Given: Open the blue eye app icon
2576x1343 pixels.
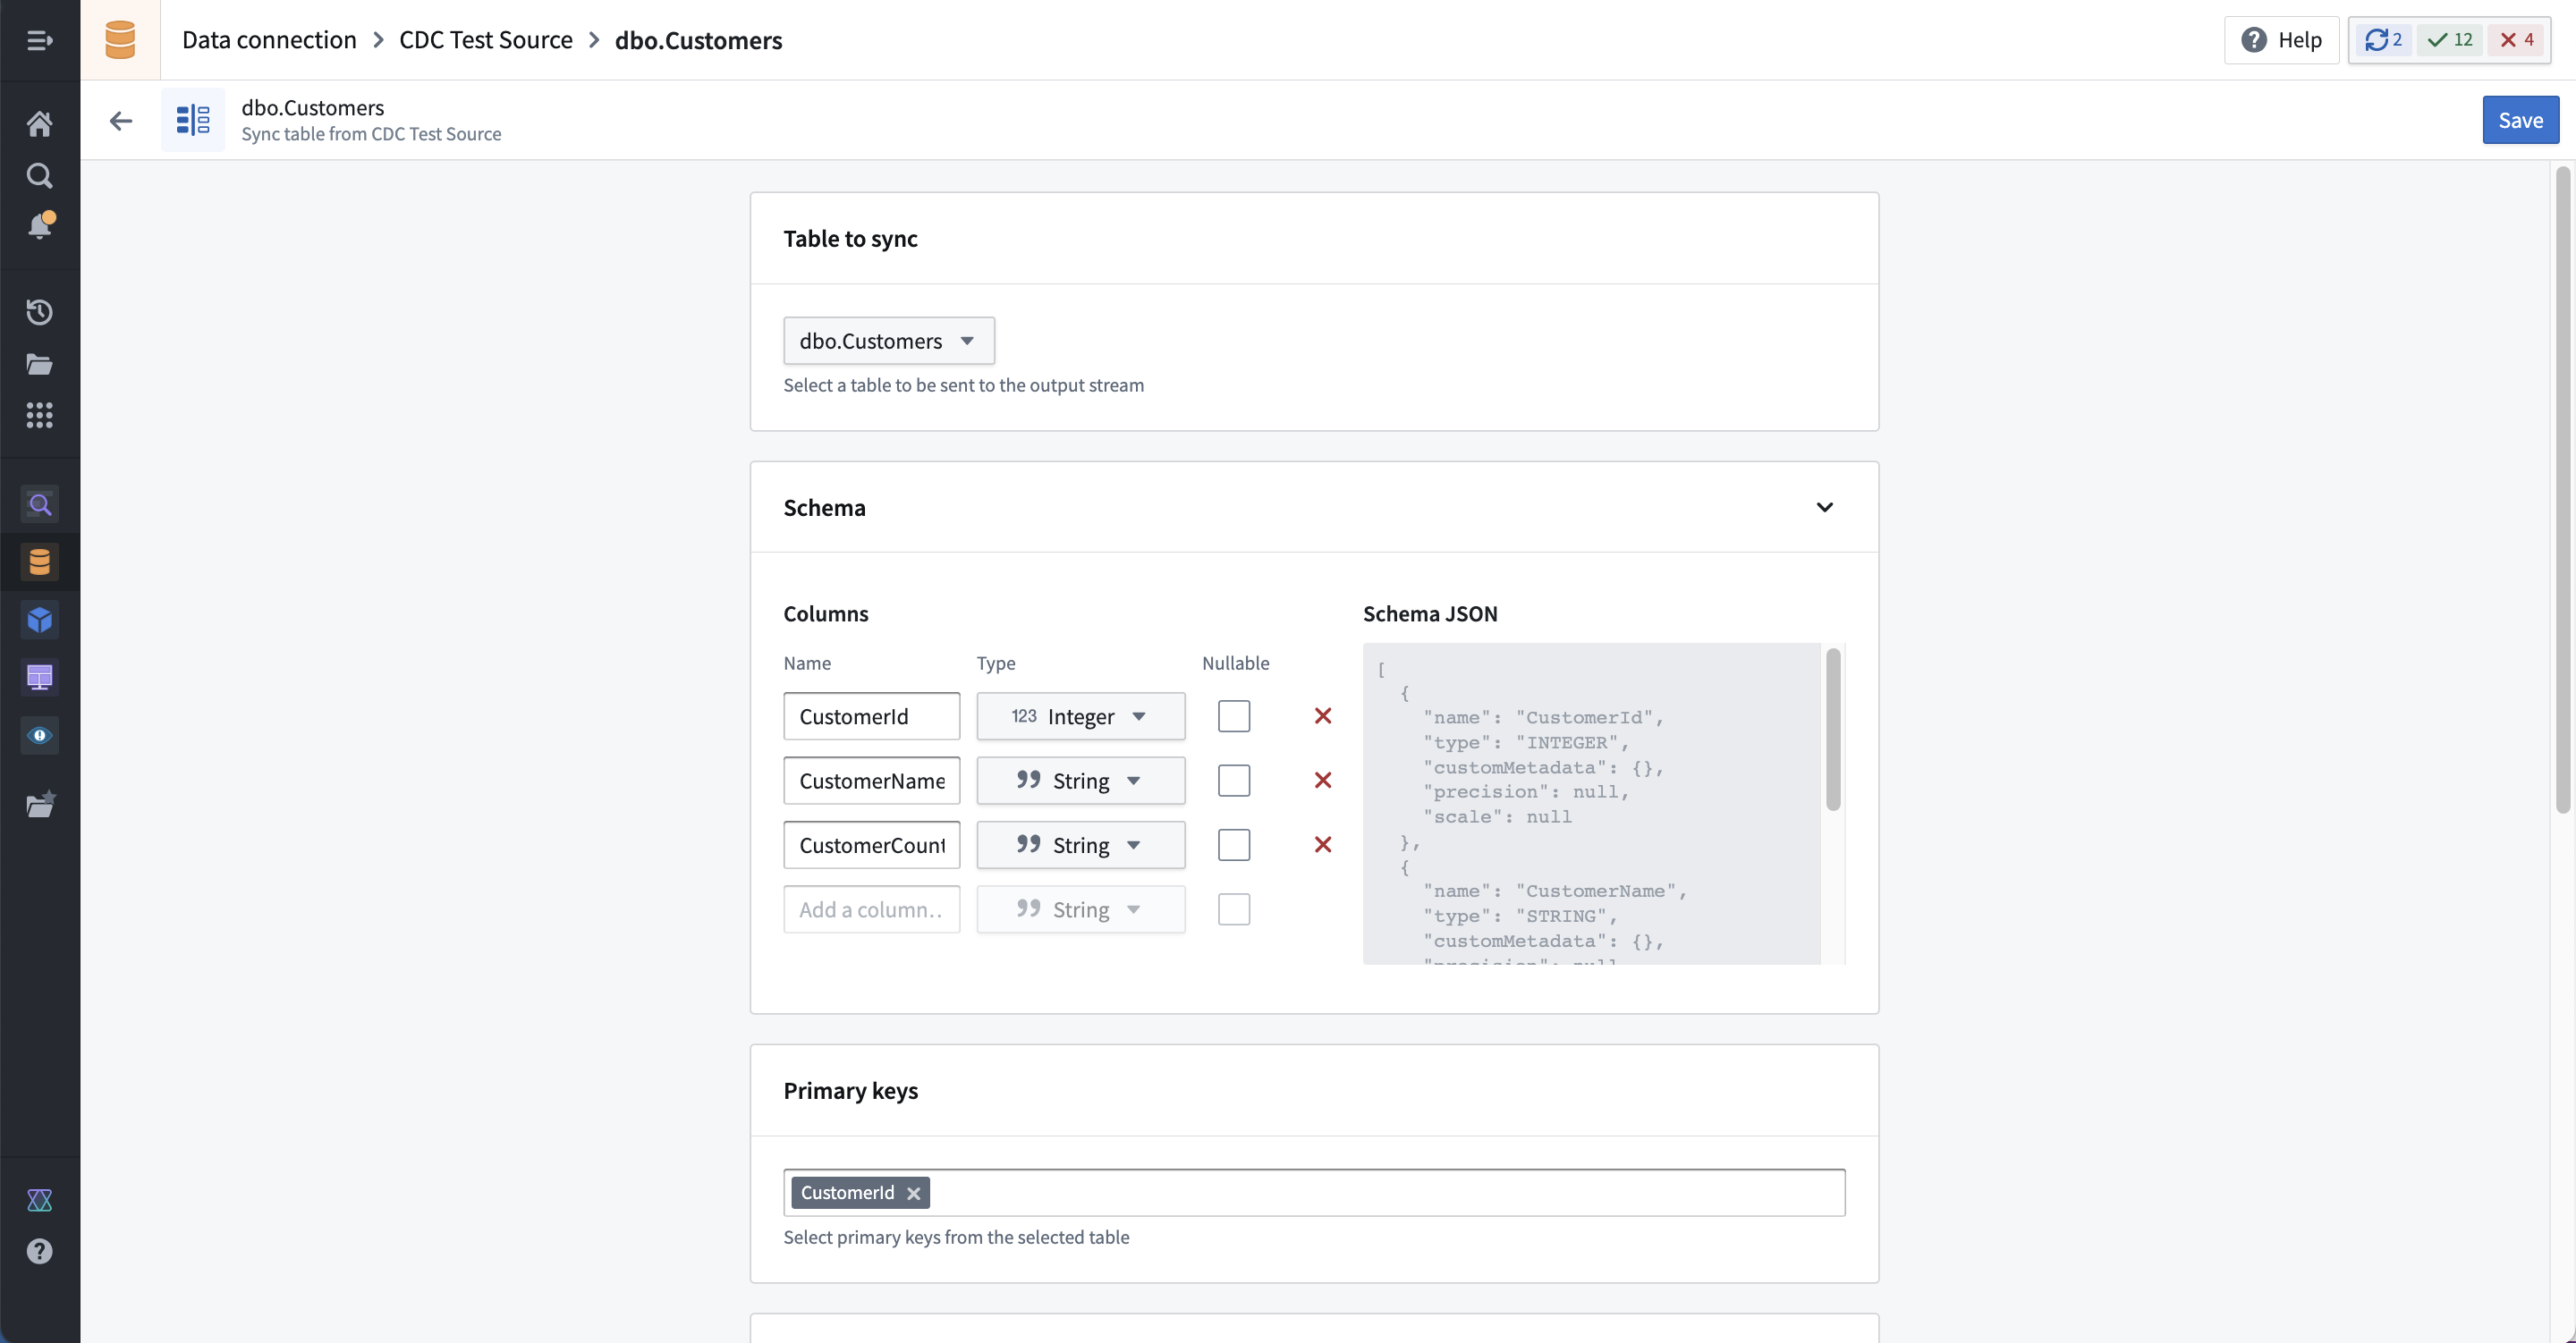Looking at the screenshot, I should (x=39, y=736).
